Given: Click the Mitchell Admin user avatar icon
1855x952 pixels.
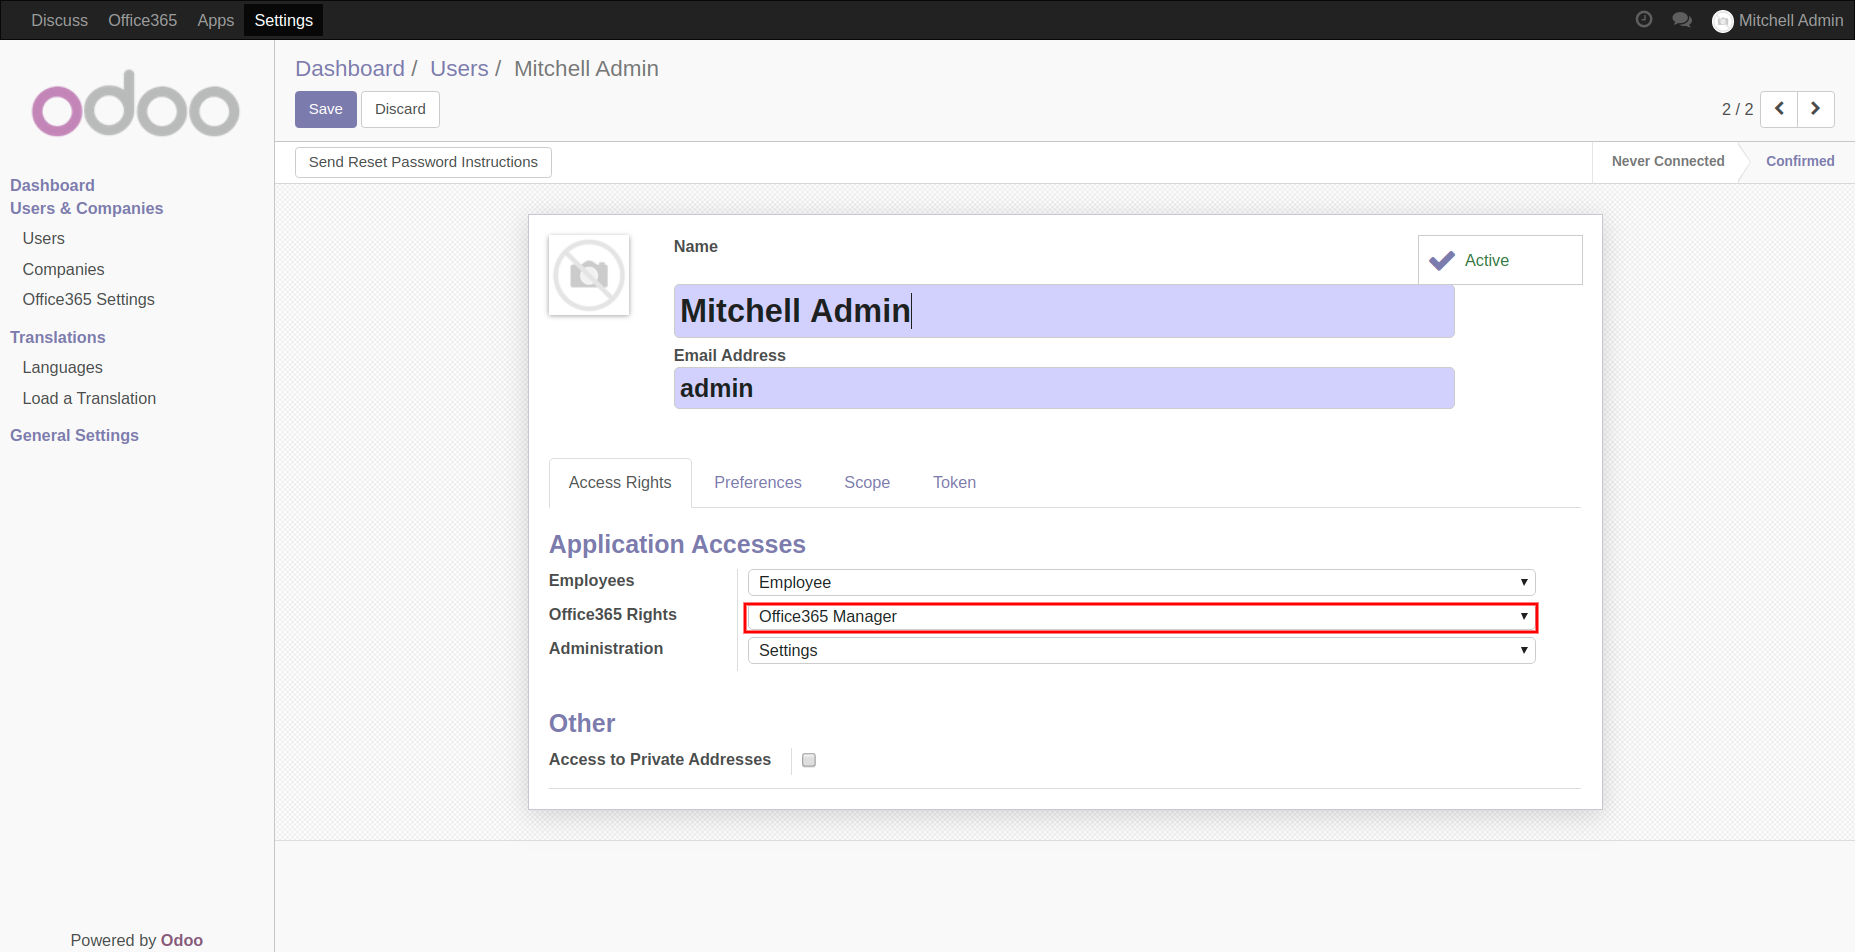Looking at the screenshot, I should tap(1722, 21).
